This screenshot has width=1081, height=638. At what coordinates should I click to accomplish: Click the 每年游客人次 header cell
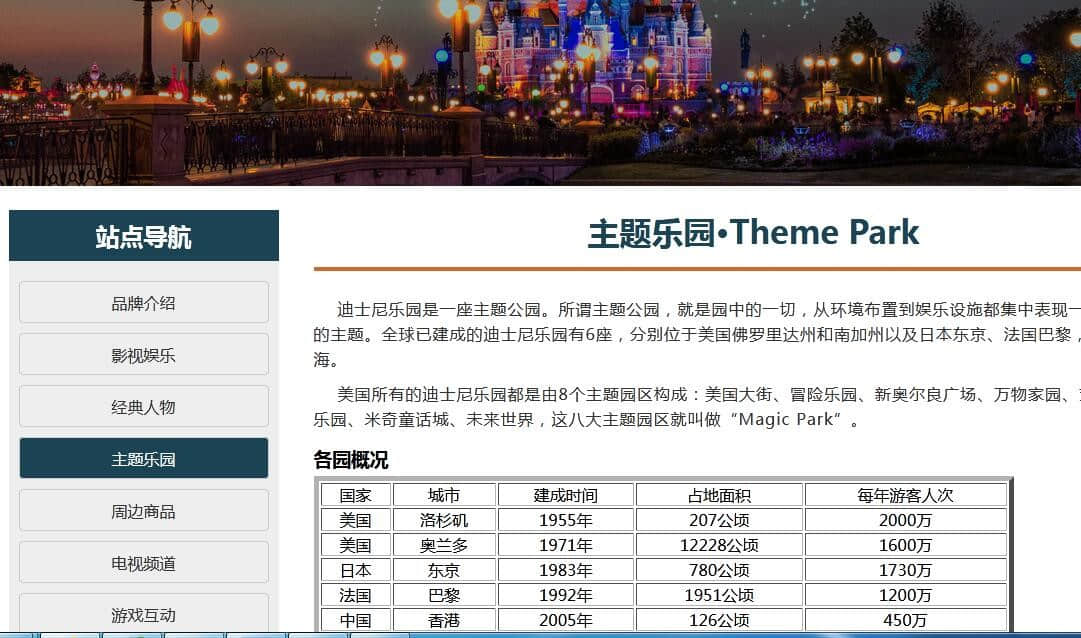pos(905,495)
